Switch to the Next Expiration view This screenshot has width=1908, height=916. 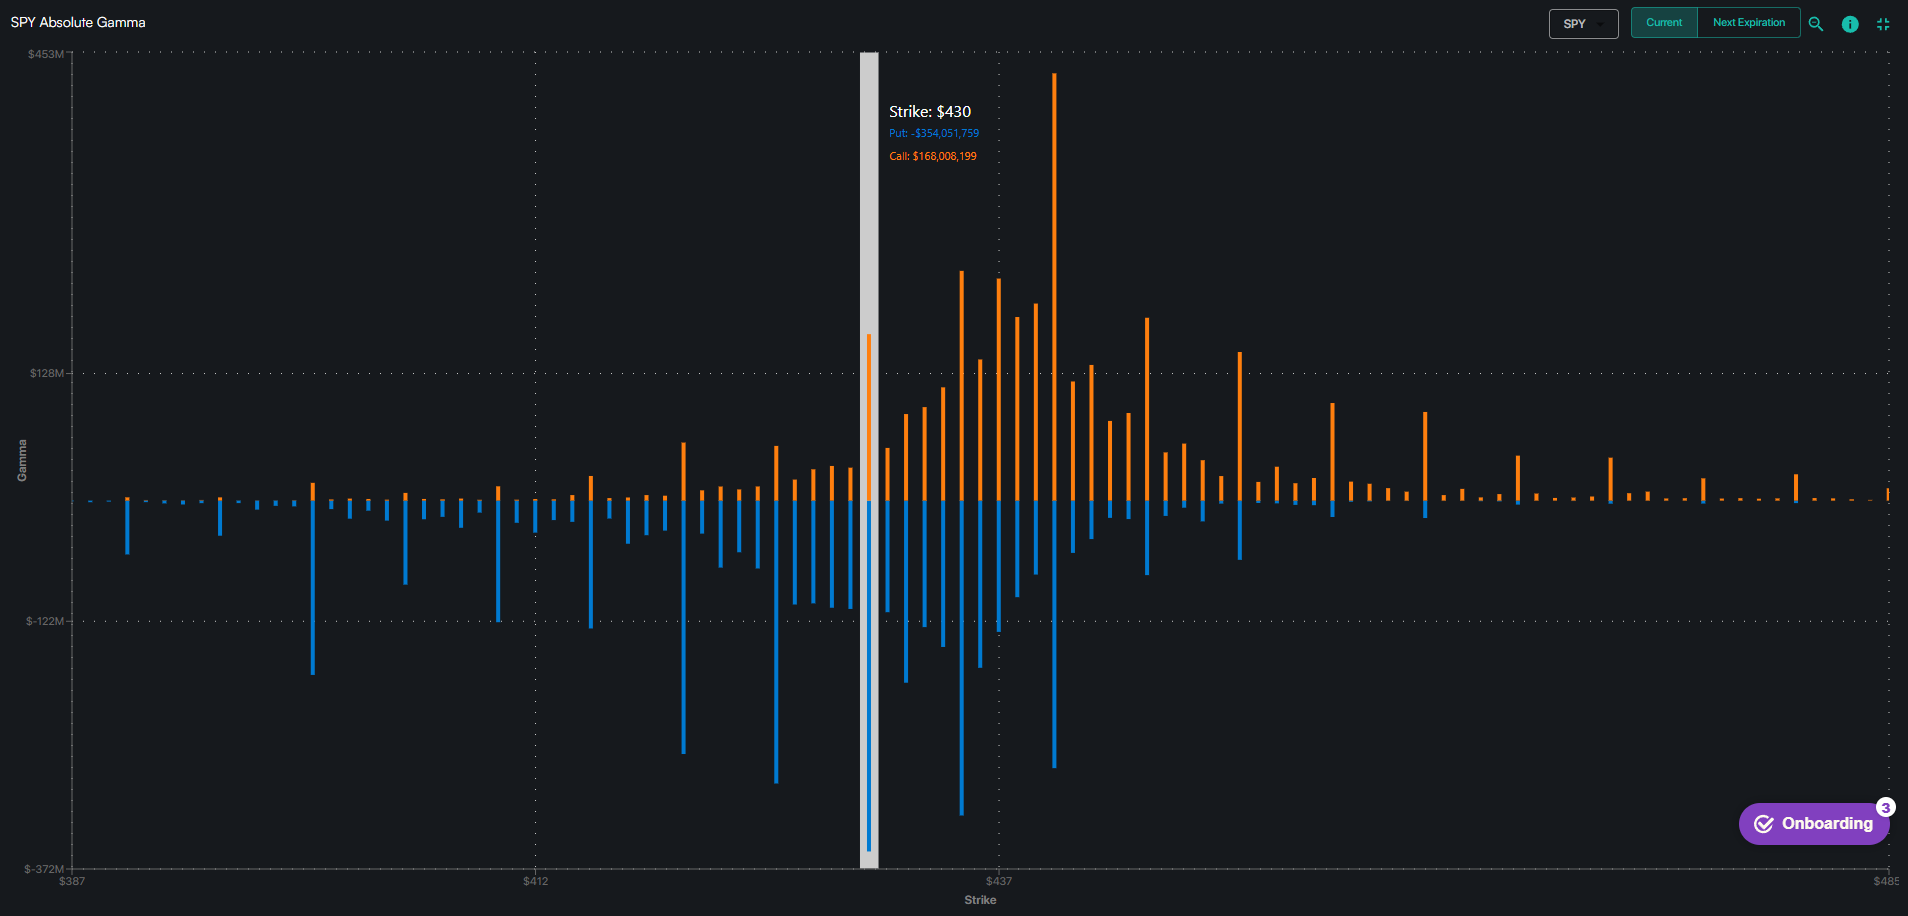pos(1748,23)
